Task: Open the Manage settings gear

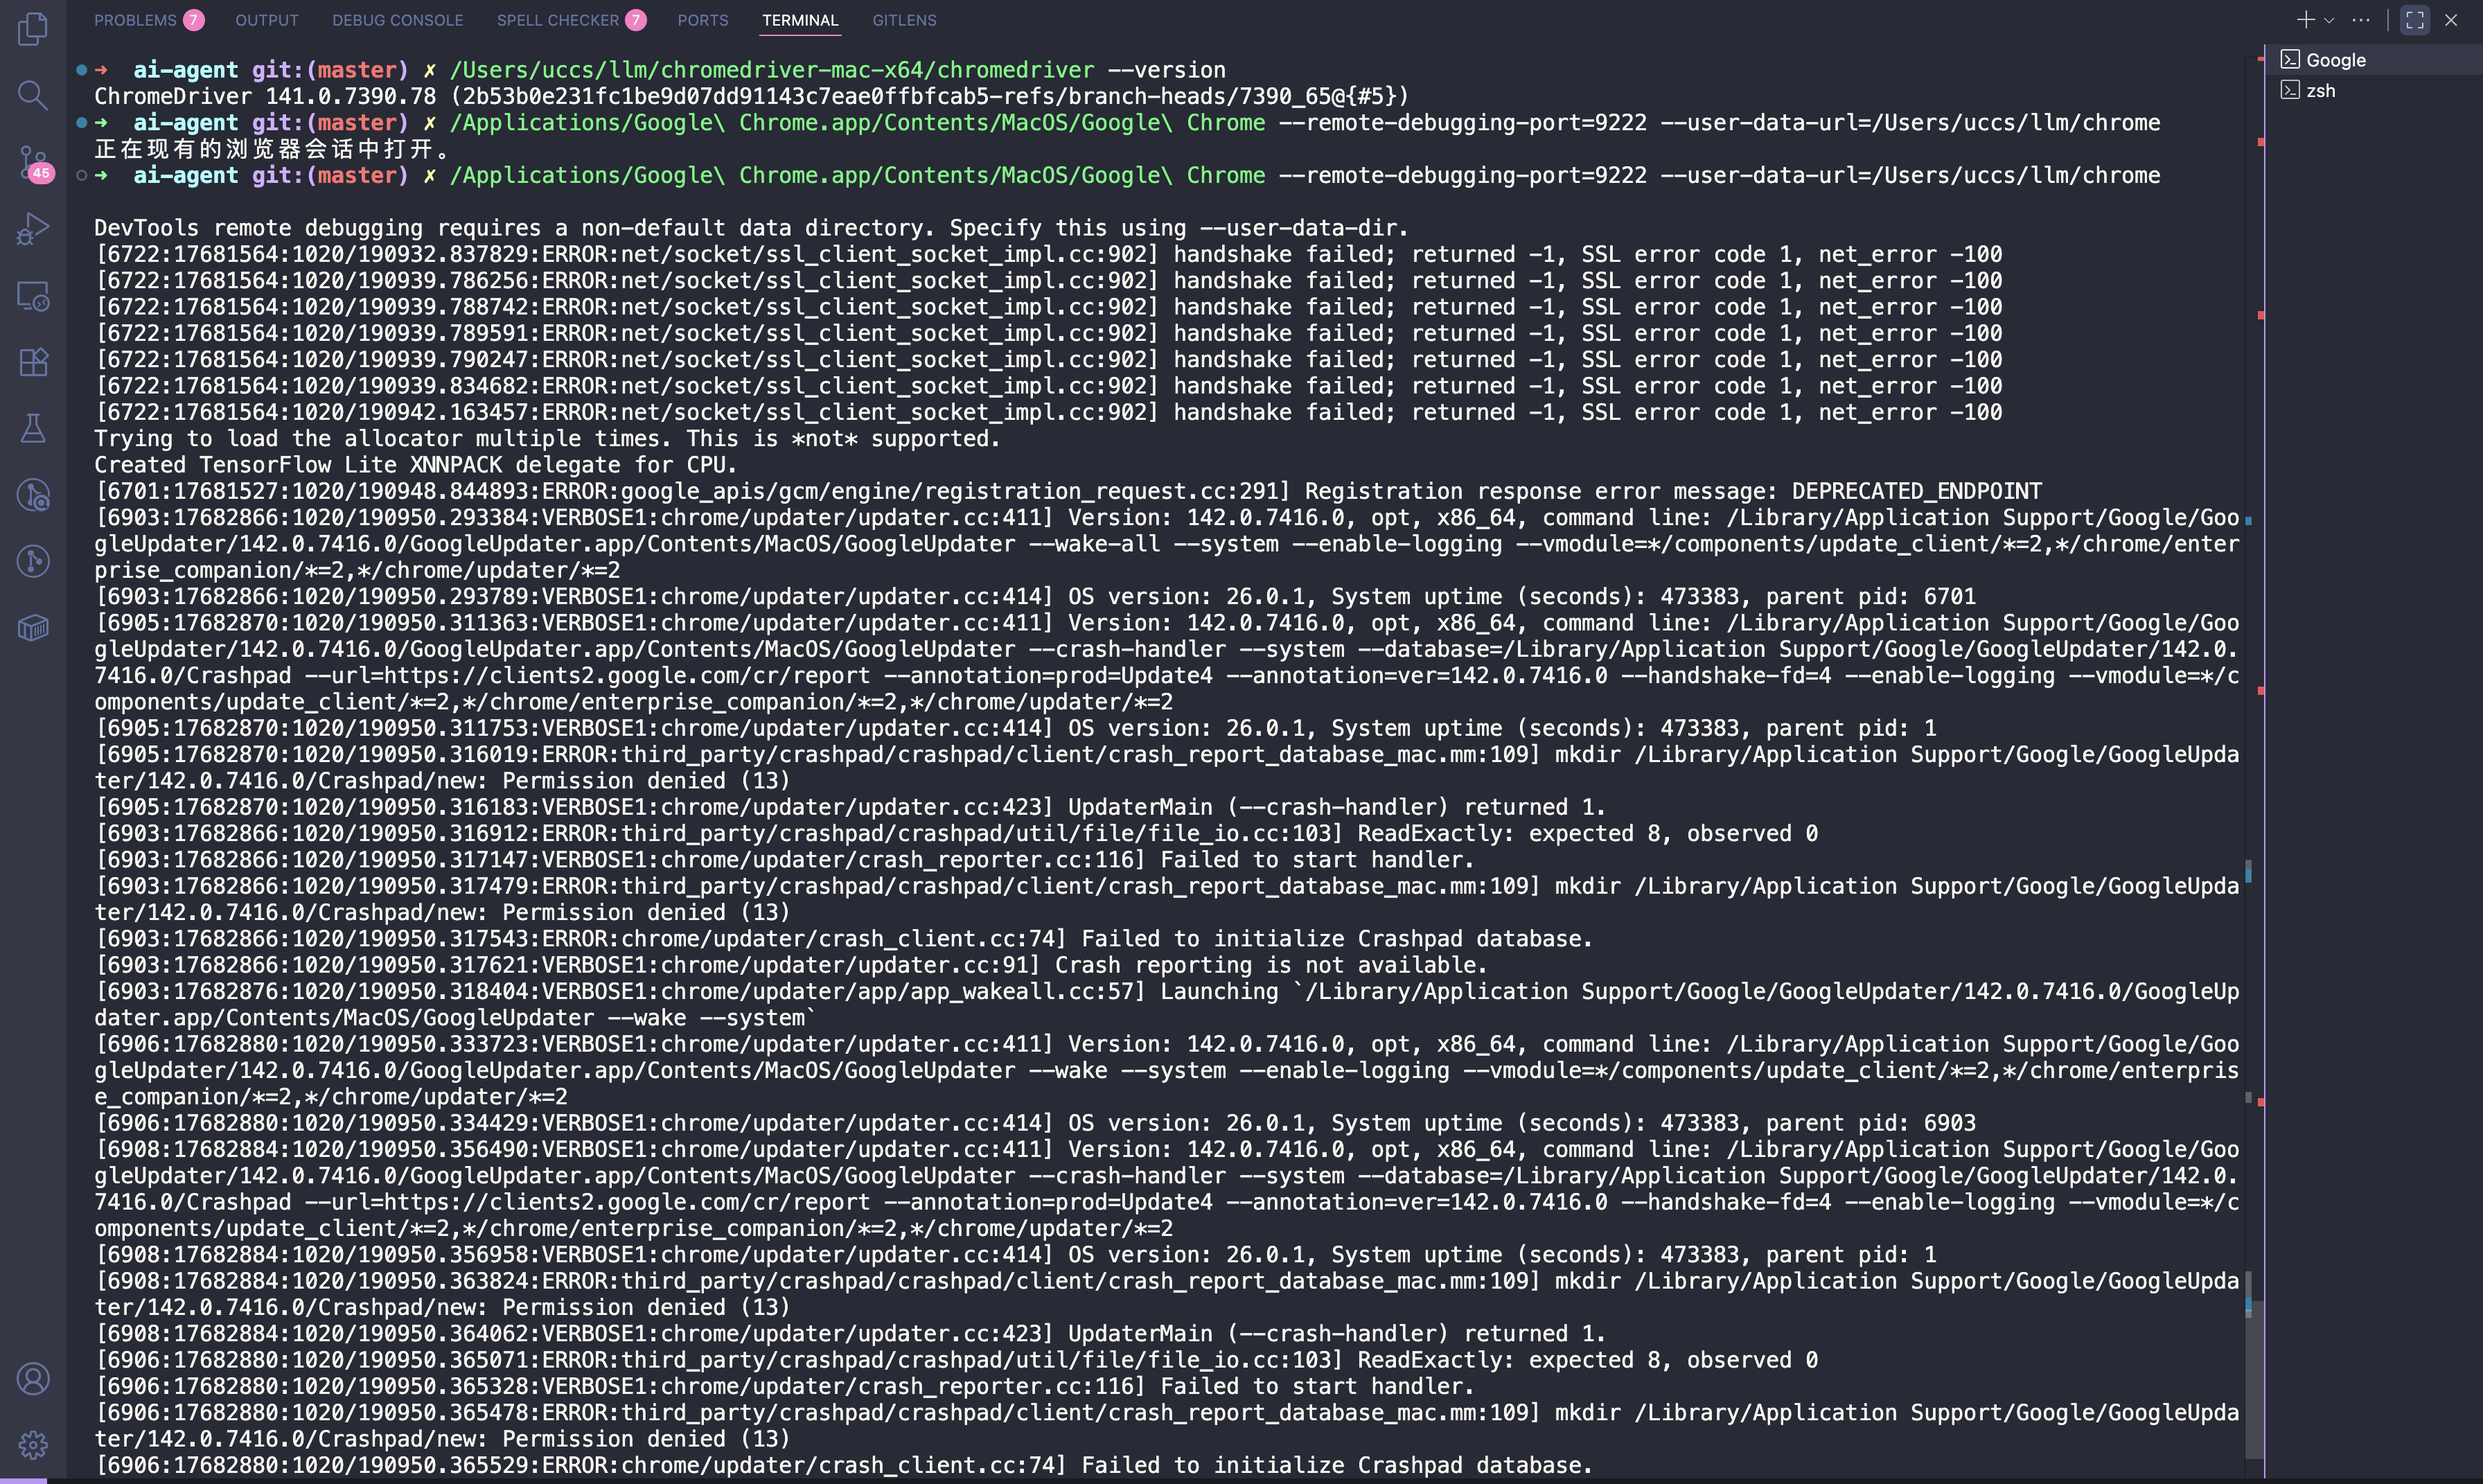Action: (33, 1444)
